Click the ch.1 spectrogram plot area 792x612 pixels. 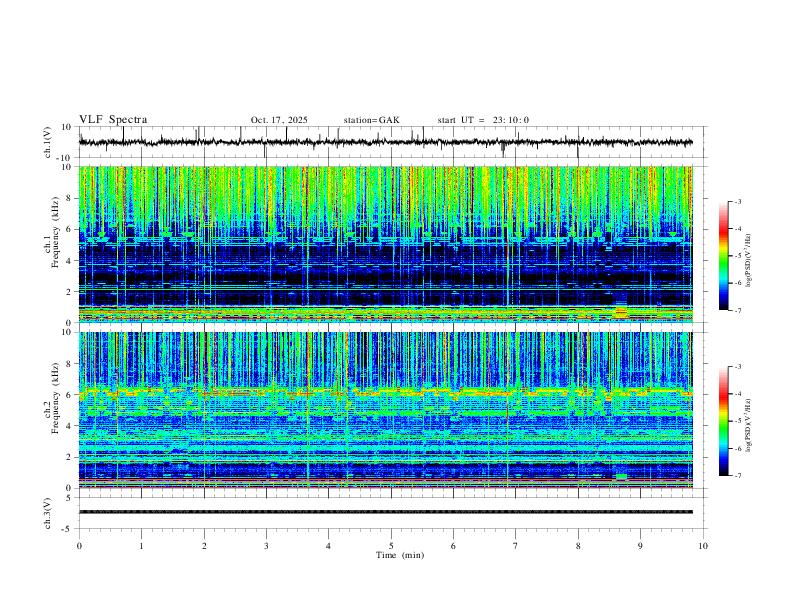[x=385, y=244]
